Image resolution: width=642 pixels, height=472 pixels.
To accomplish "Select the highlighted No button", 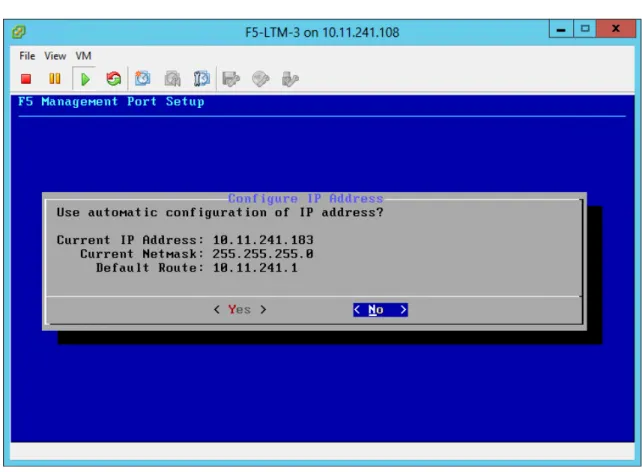I will pos(380,309).
